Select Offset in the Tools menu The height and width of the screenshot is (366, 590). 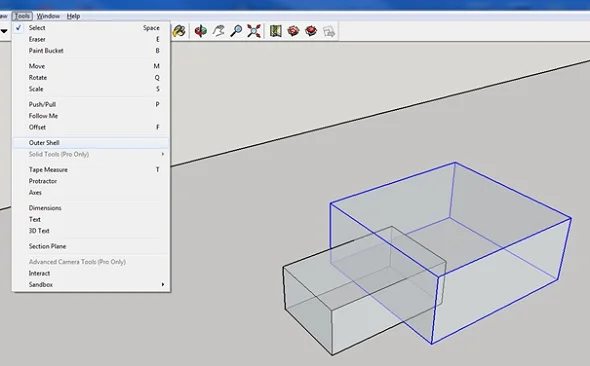[x=91, y=127]
